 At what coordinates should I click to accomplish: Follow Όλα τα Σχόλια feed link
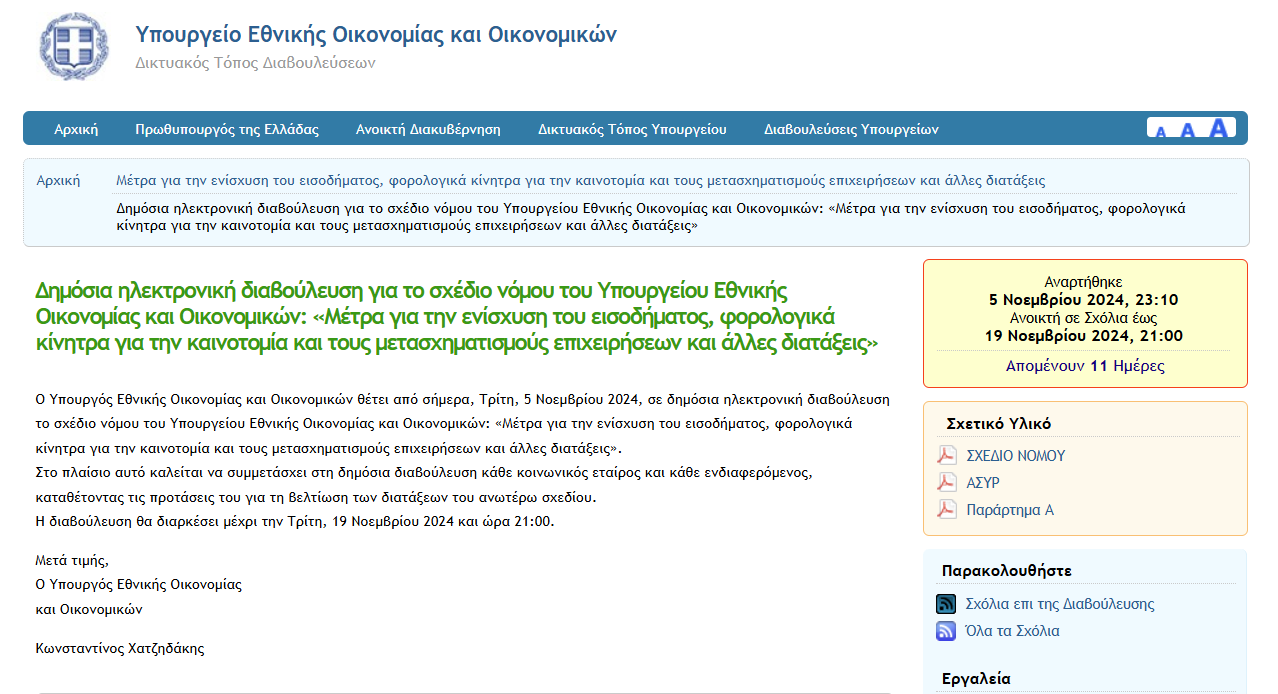[x=1013, y=631]
